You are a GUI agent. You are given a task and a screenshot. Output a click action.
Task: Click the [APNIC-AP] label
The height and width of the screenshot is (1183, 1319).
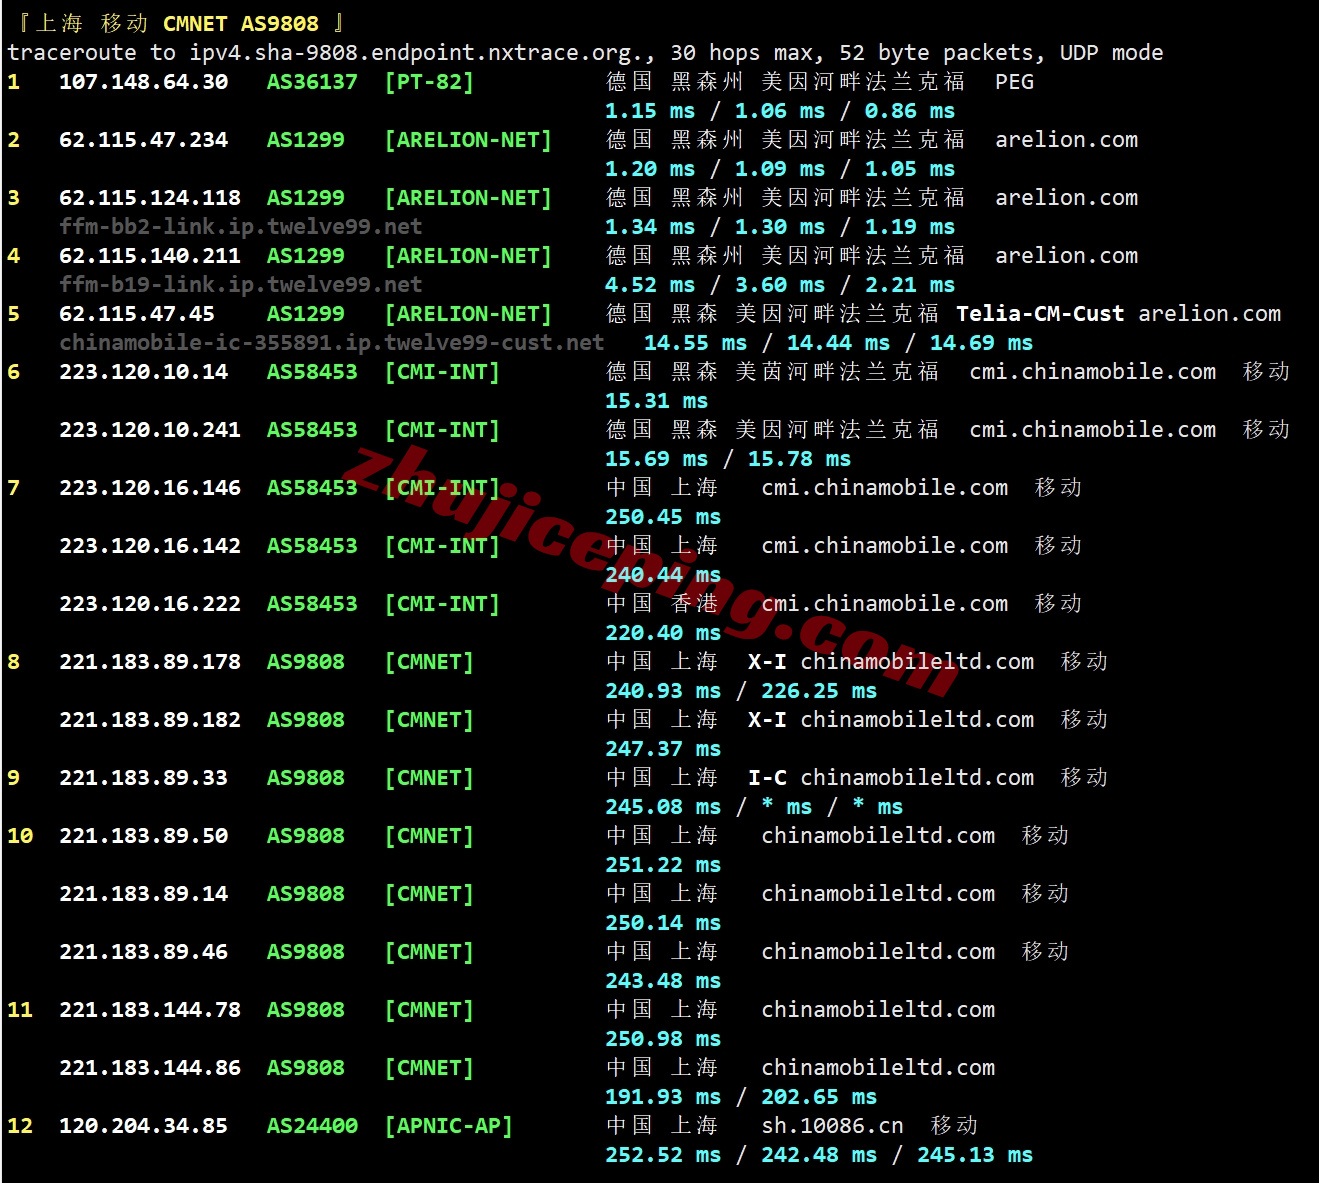click(x=448, y=1126)
